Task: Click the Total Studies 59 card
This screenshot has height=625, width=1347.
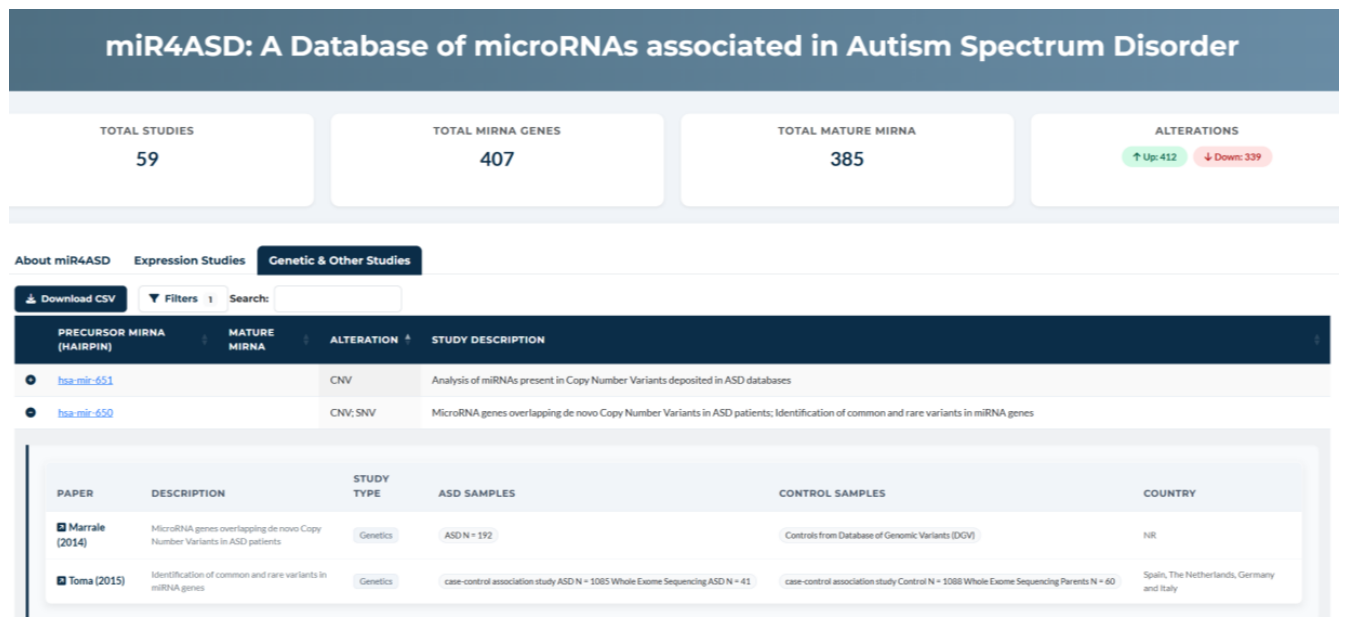Action: click(160, 160)
